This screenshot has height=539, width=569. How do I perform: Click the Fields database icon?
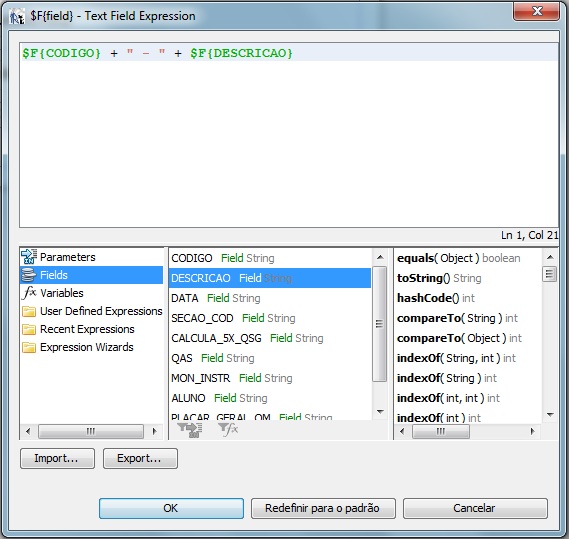coord(29,275)
